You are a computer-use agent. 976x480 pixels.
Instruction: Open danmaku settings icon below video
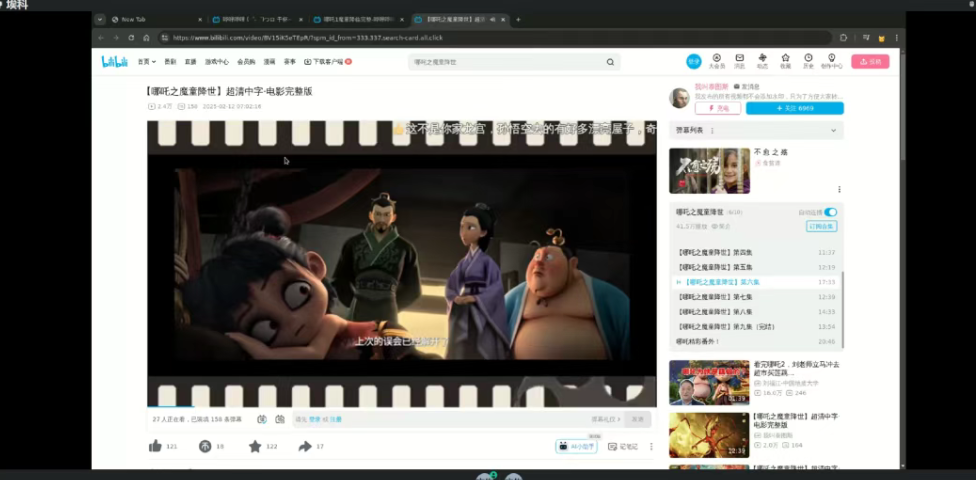click(278, 419)
